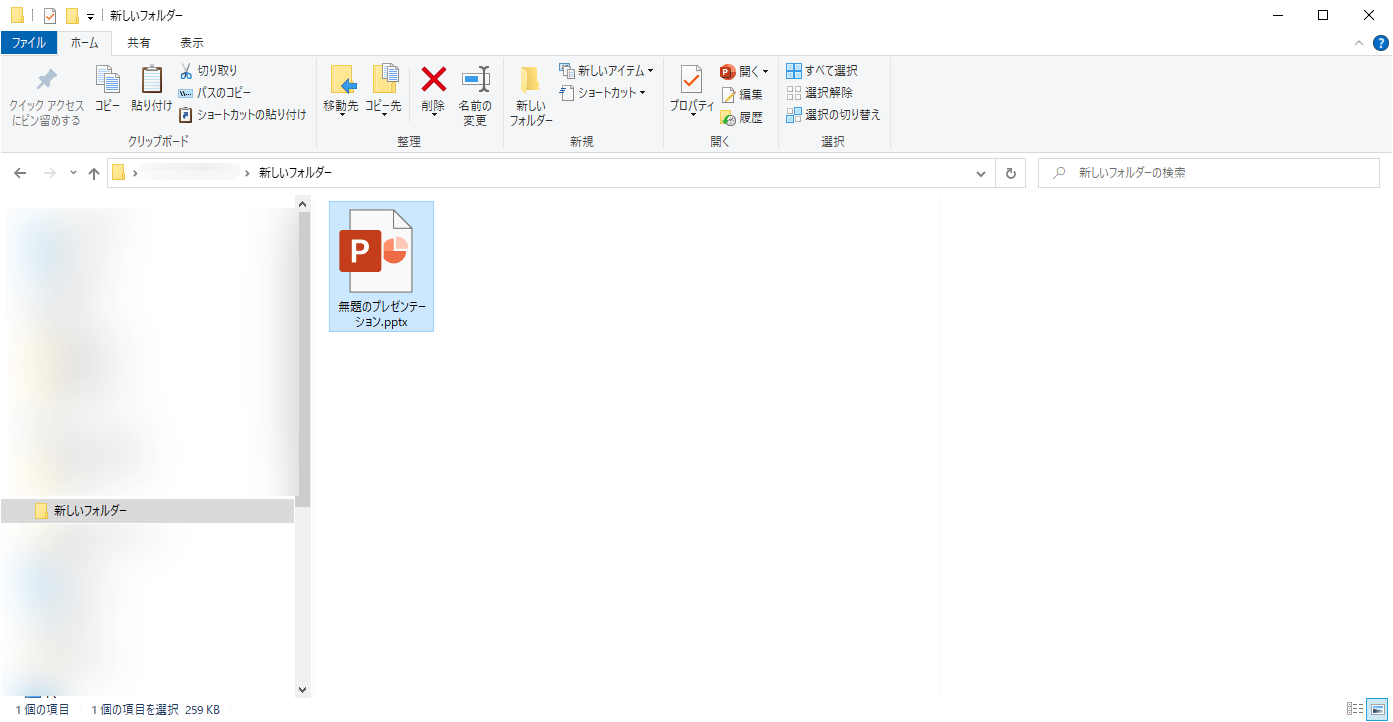Expand the New item (新しいアイテム) dropdown
The height and width of the screenshot is (722, 1393).
pos(650,71)
